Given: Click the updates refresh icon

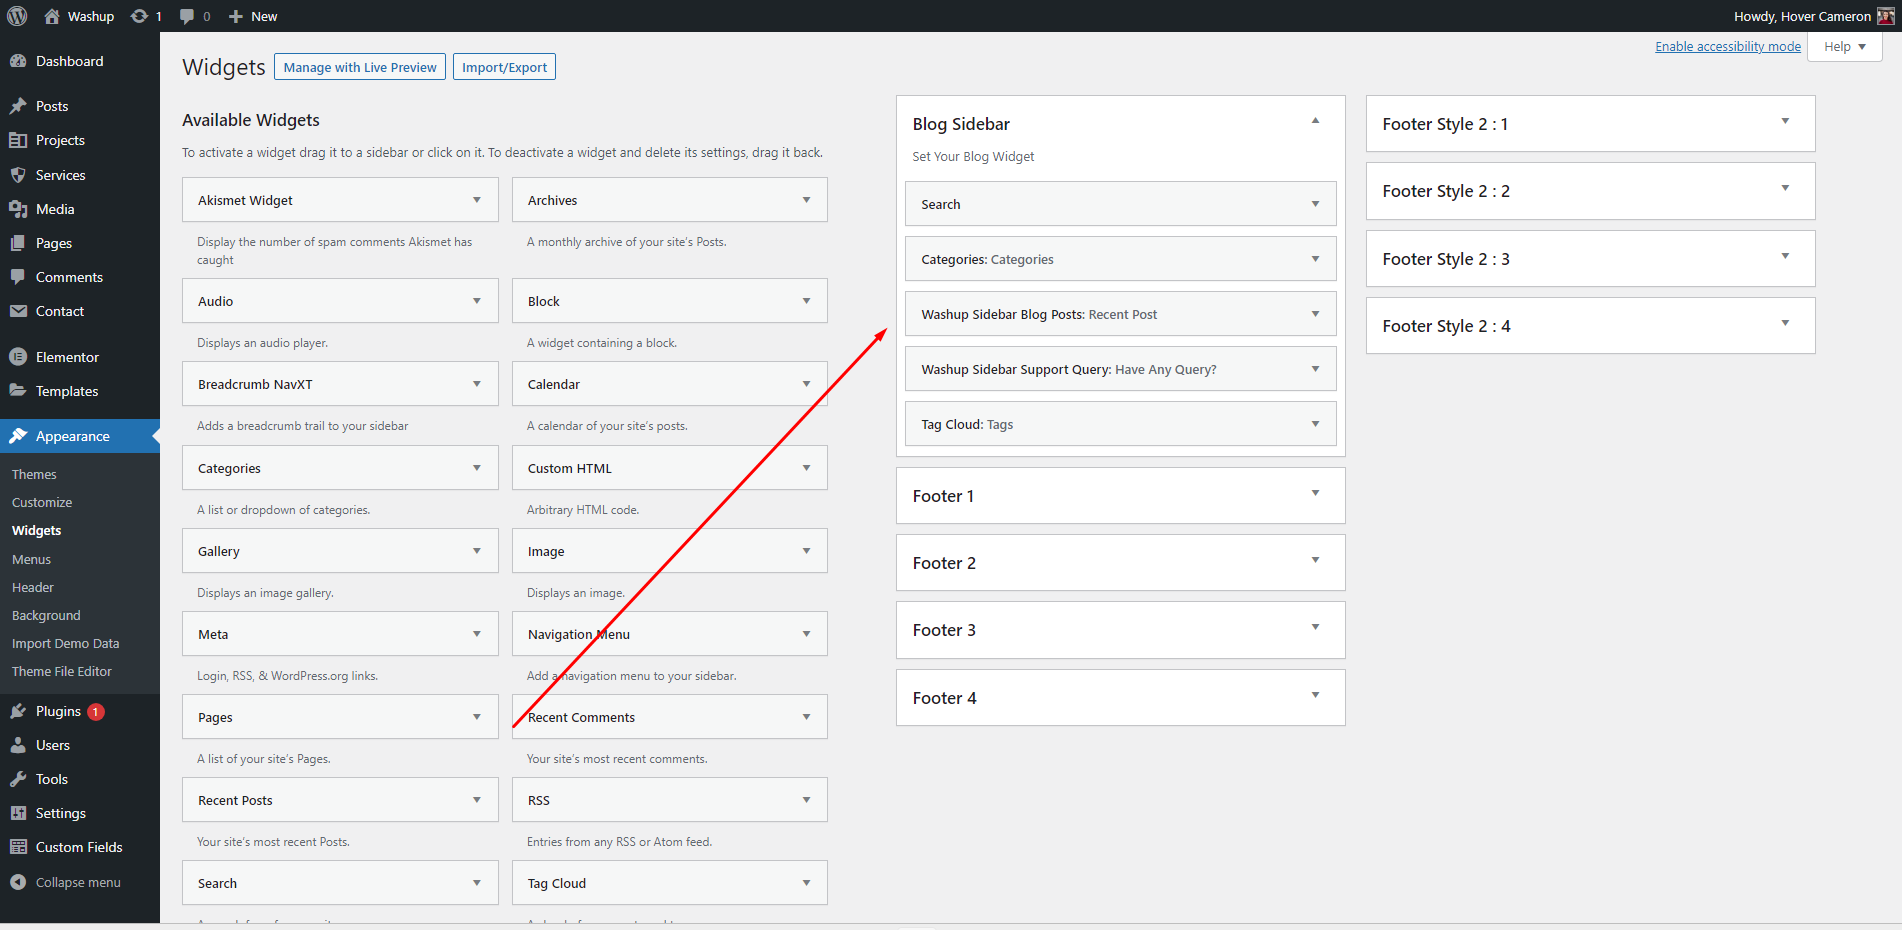Looking at the screenshot, I should [x=139, y=16].
